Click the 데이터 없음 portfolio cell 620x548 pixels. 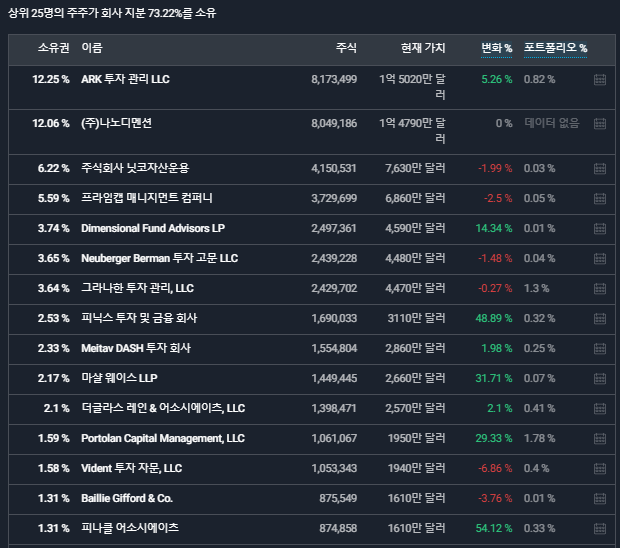(x=552, y=123)
